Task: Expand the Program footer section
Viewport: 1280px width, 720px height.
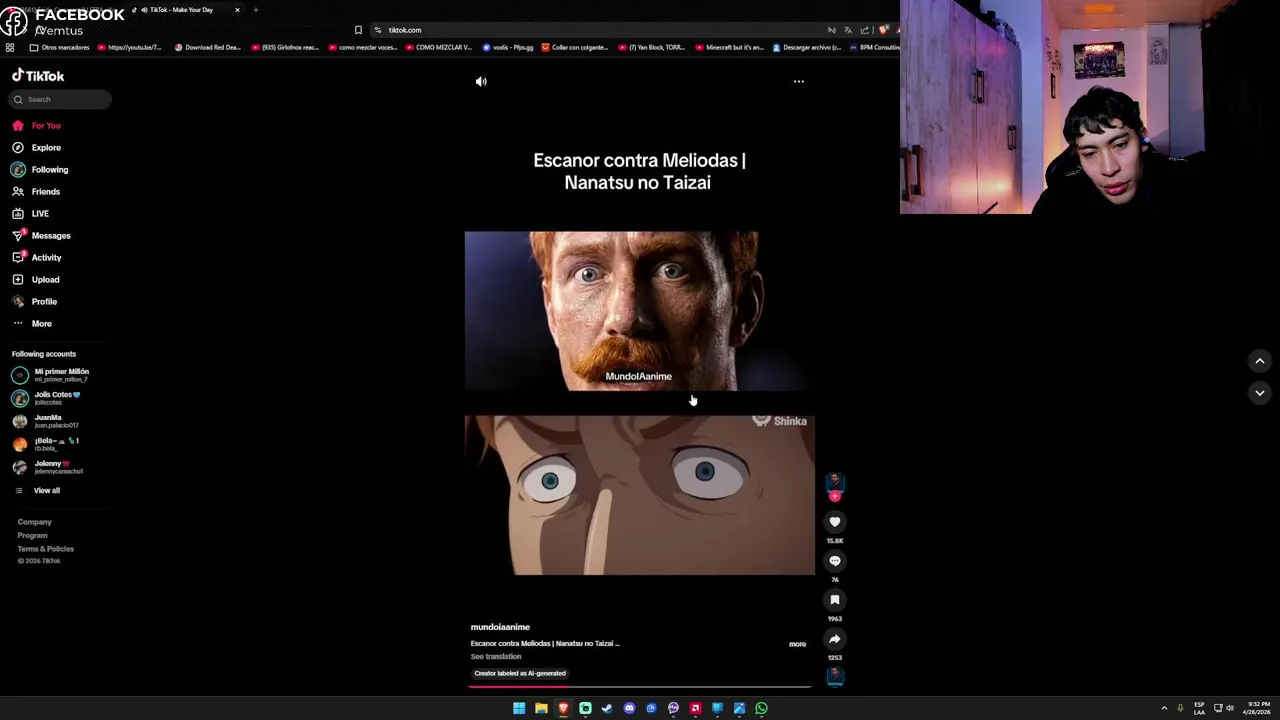Action: pyautogui.click(x=32, y=536)
